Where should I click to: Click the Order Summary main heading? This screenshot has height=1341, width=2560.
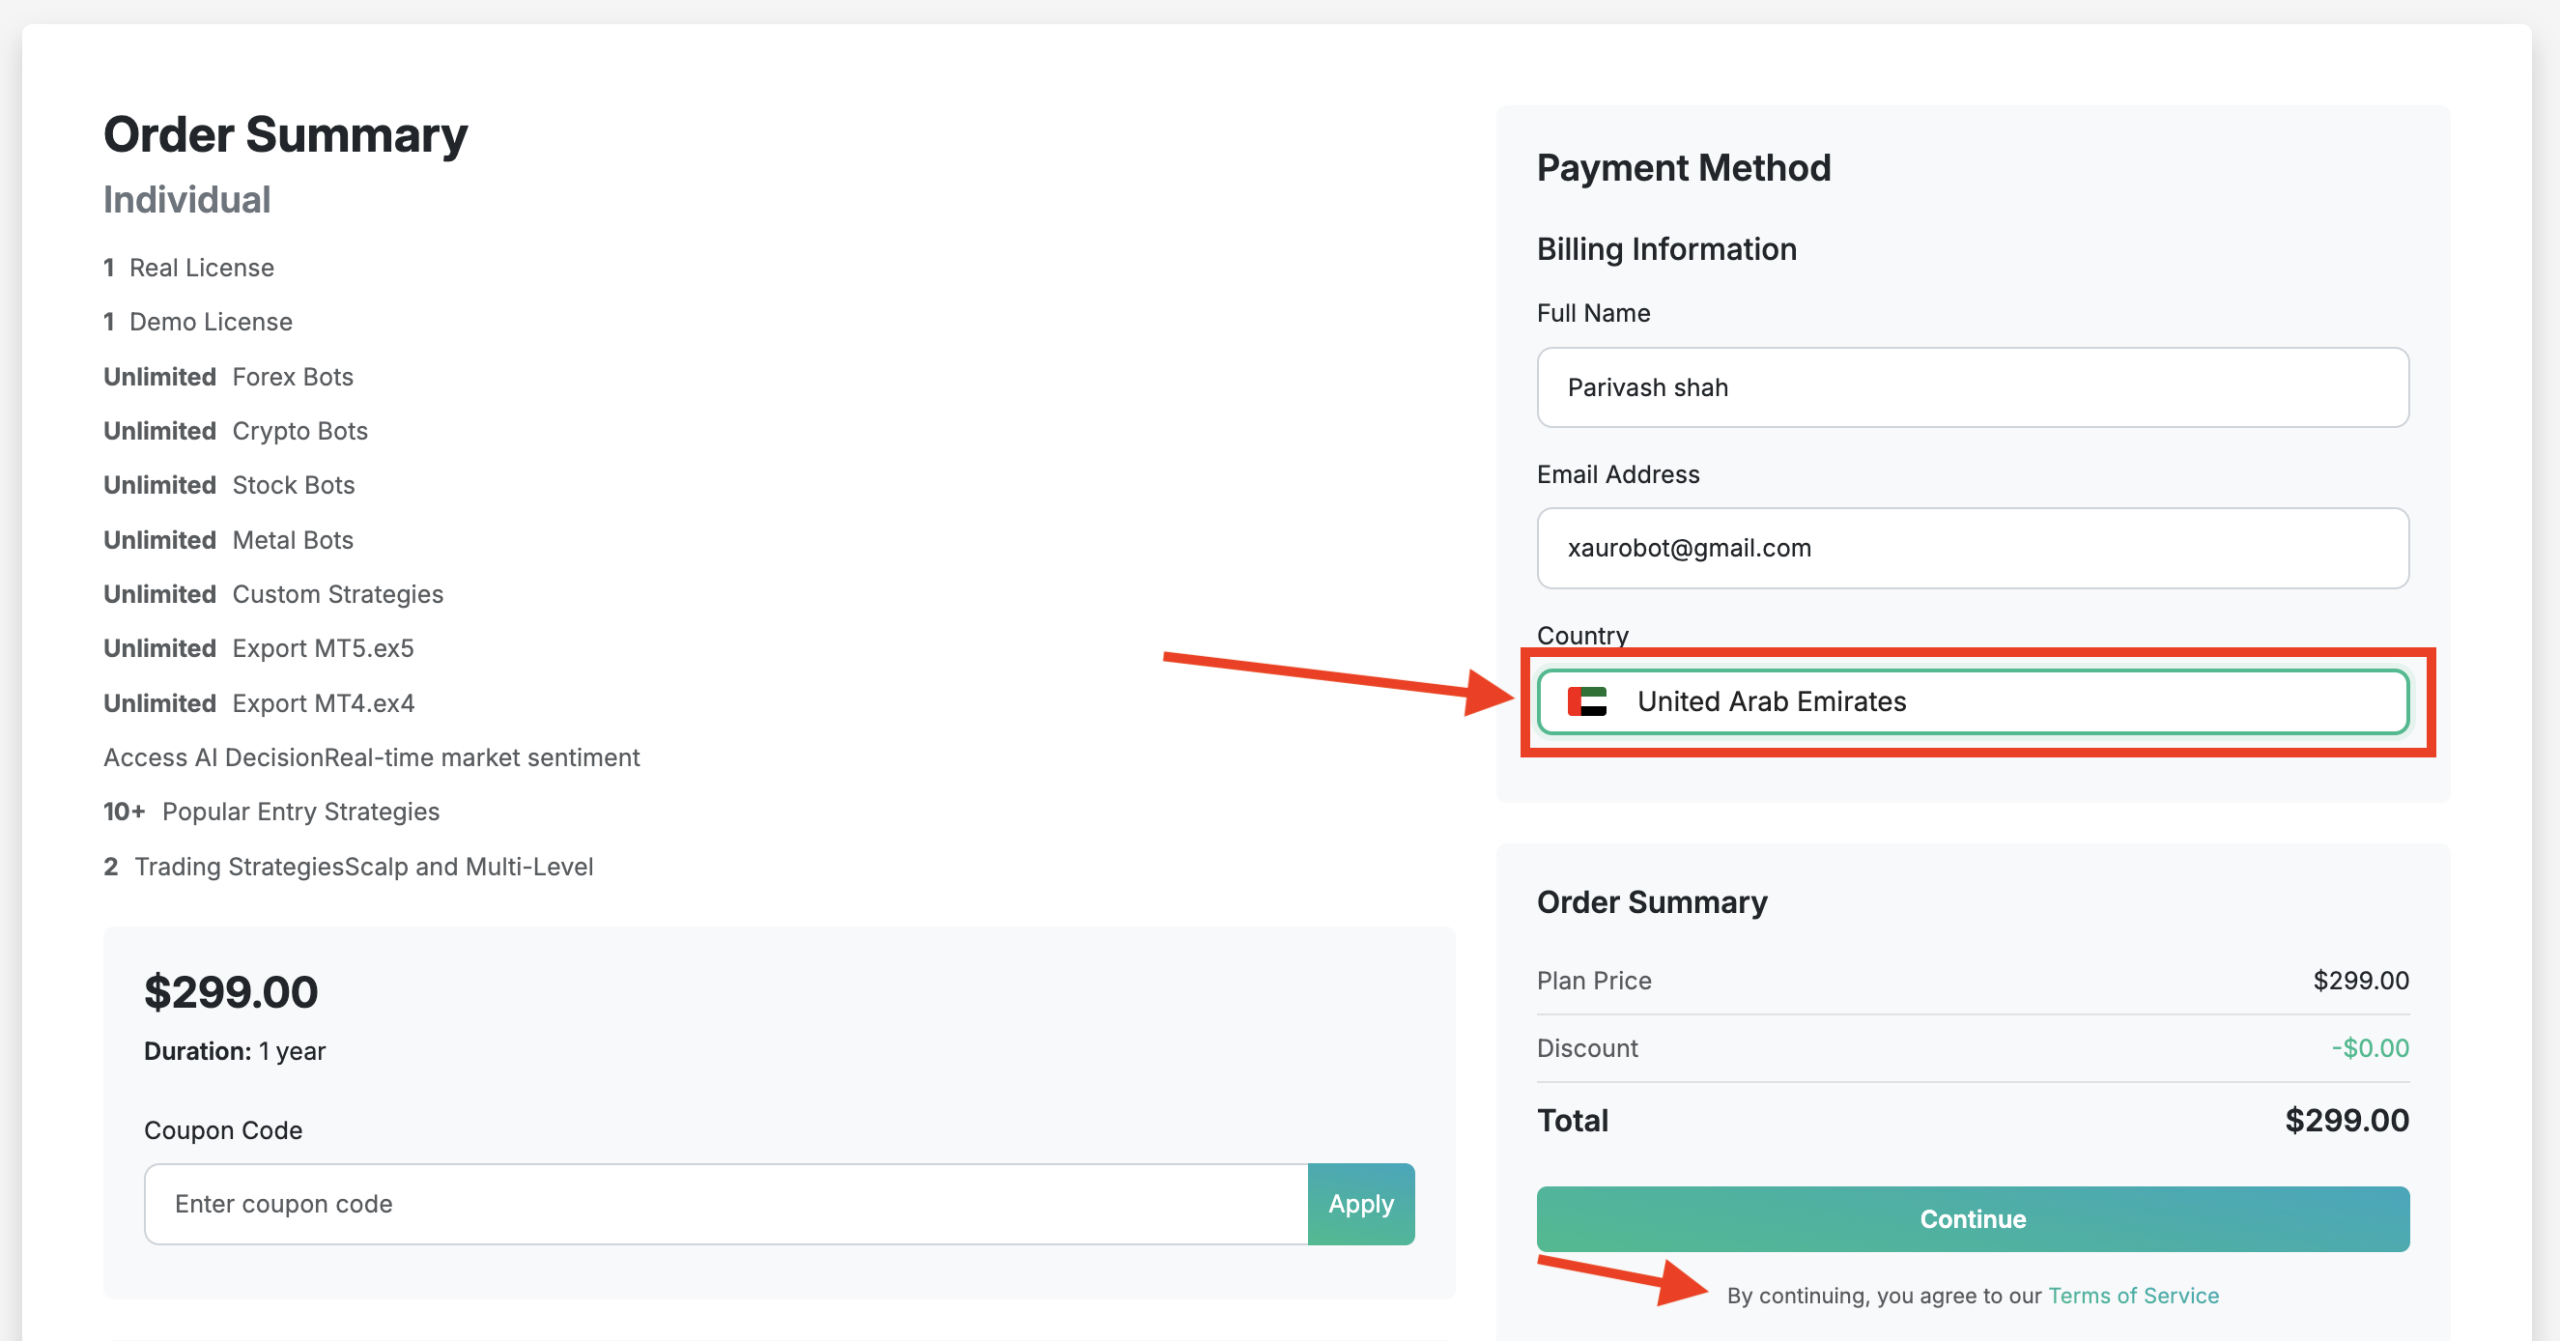285,135
